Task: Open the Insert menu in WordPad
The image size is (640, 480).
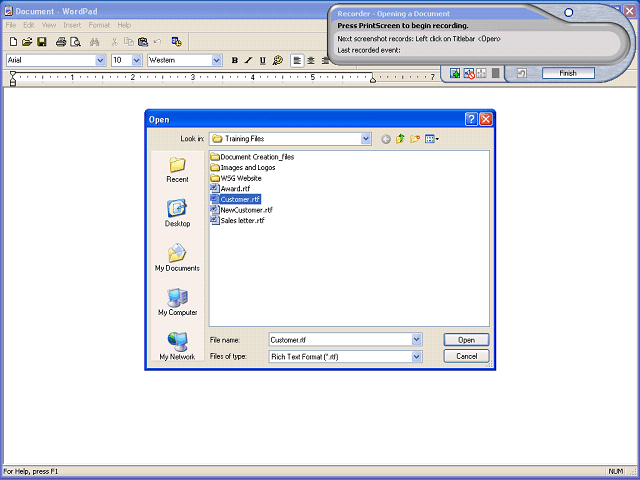Action: pyautogui.click(x=72, y=25)
